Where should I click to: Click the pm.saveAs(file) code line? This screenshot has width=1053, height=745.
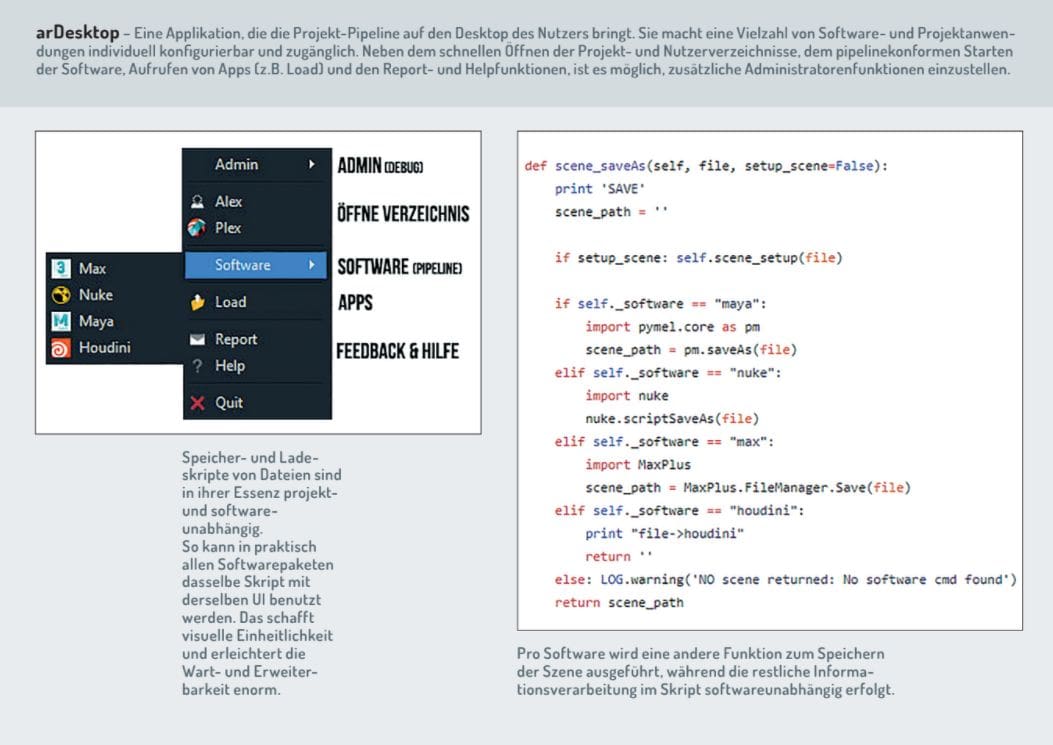pyautogui.click(x=691, y=350)
